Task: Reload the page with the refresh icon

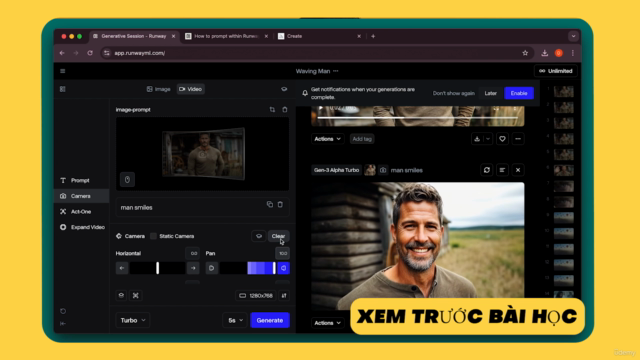Action: click(90, 53)
